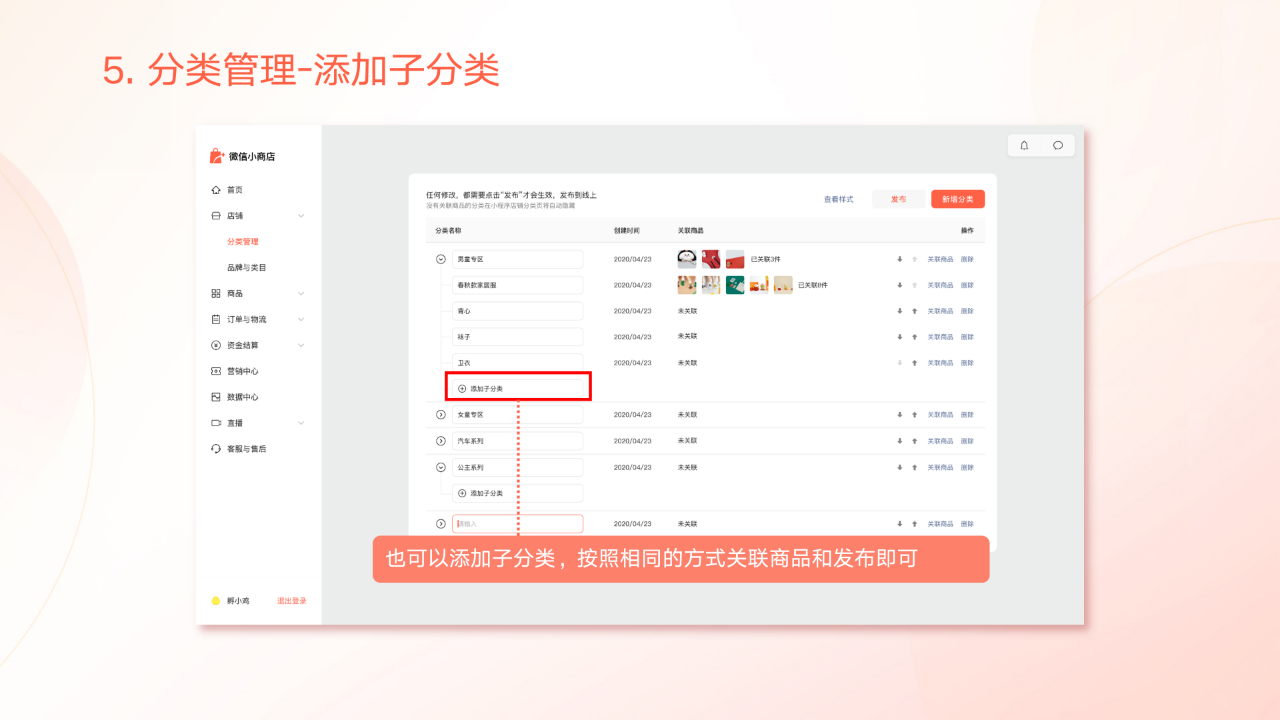
Task: Move 女童专区 row up with the arrow
Action: [914, 415]
